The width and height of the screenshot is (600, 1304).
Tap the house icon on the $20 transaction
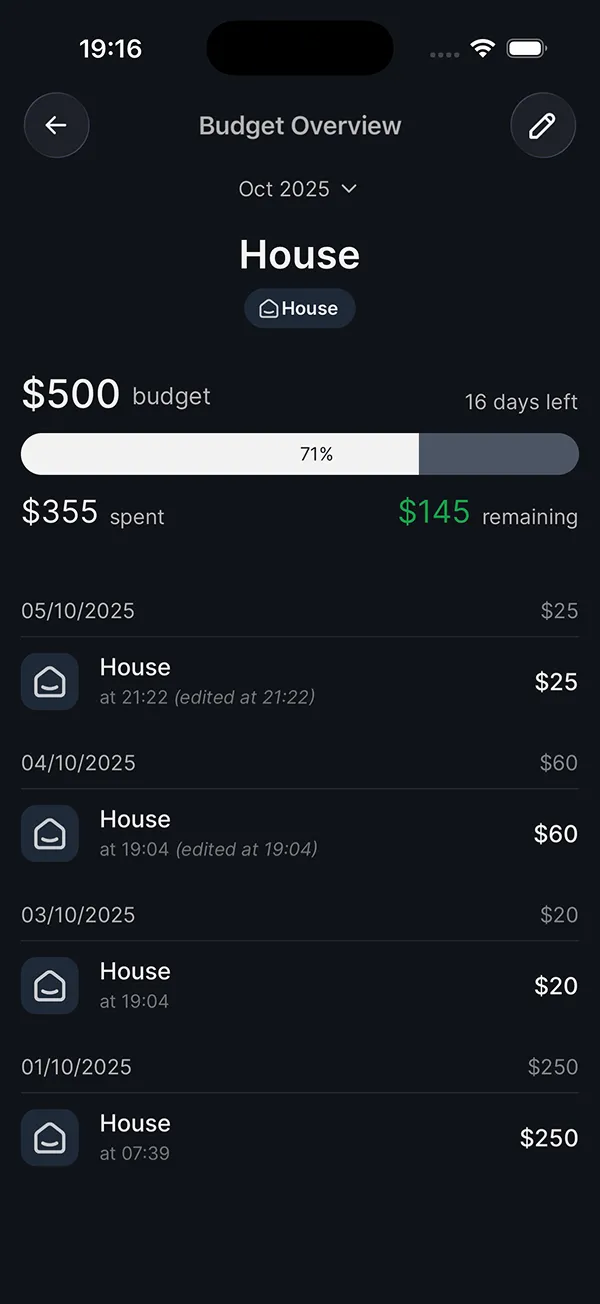tap(49, 985)
